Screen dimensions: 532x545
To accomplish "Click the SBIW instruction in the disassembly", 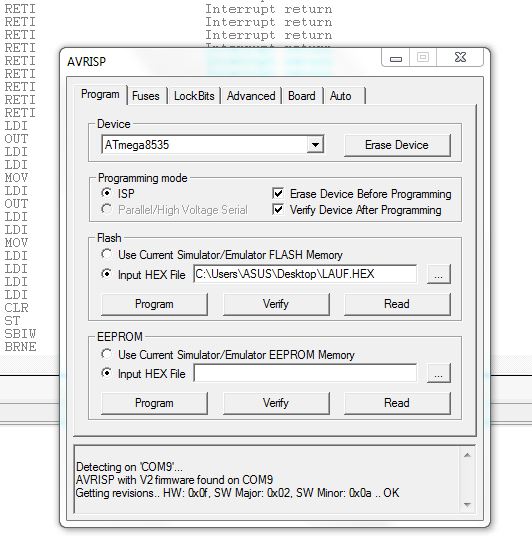I will [x=20, y=334].
